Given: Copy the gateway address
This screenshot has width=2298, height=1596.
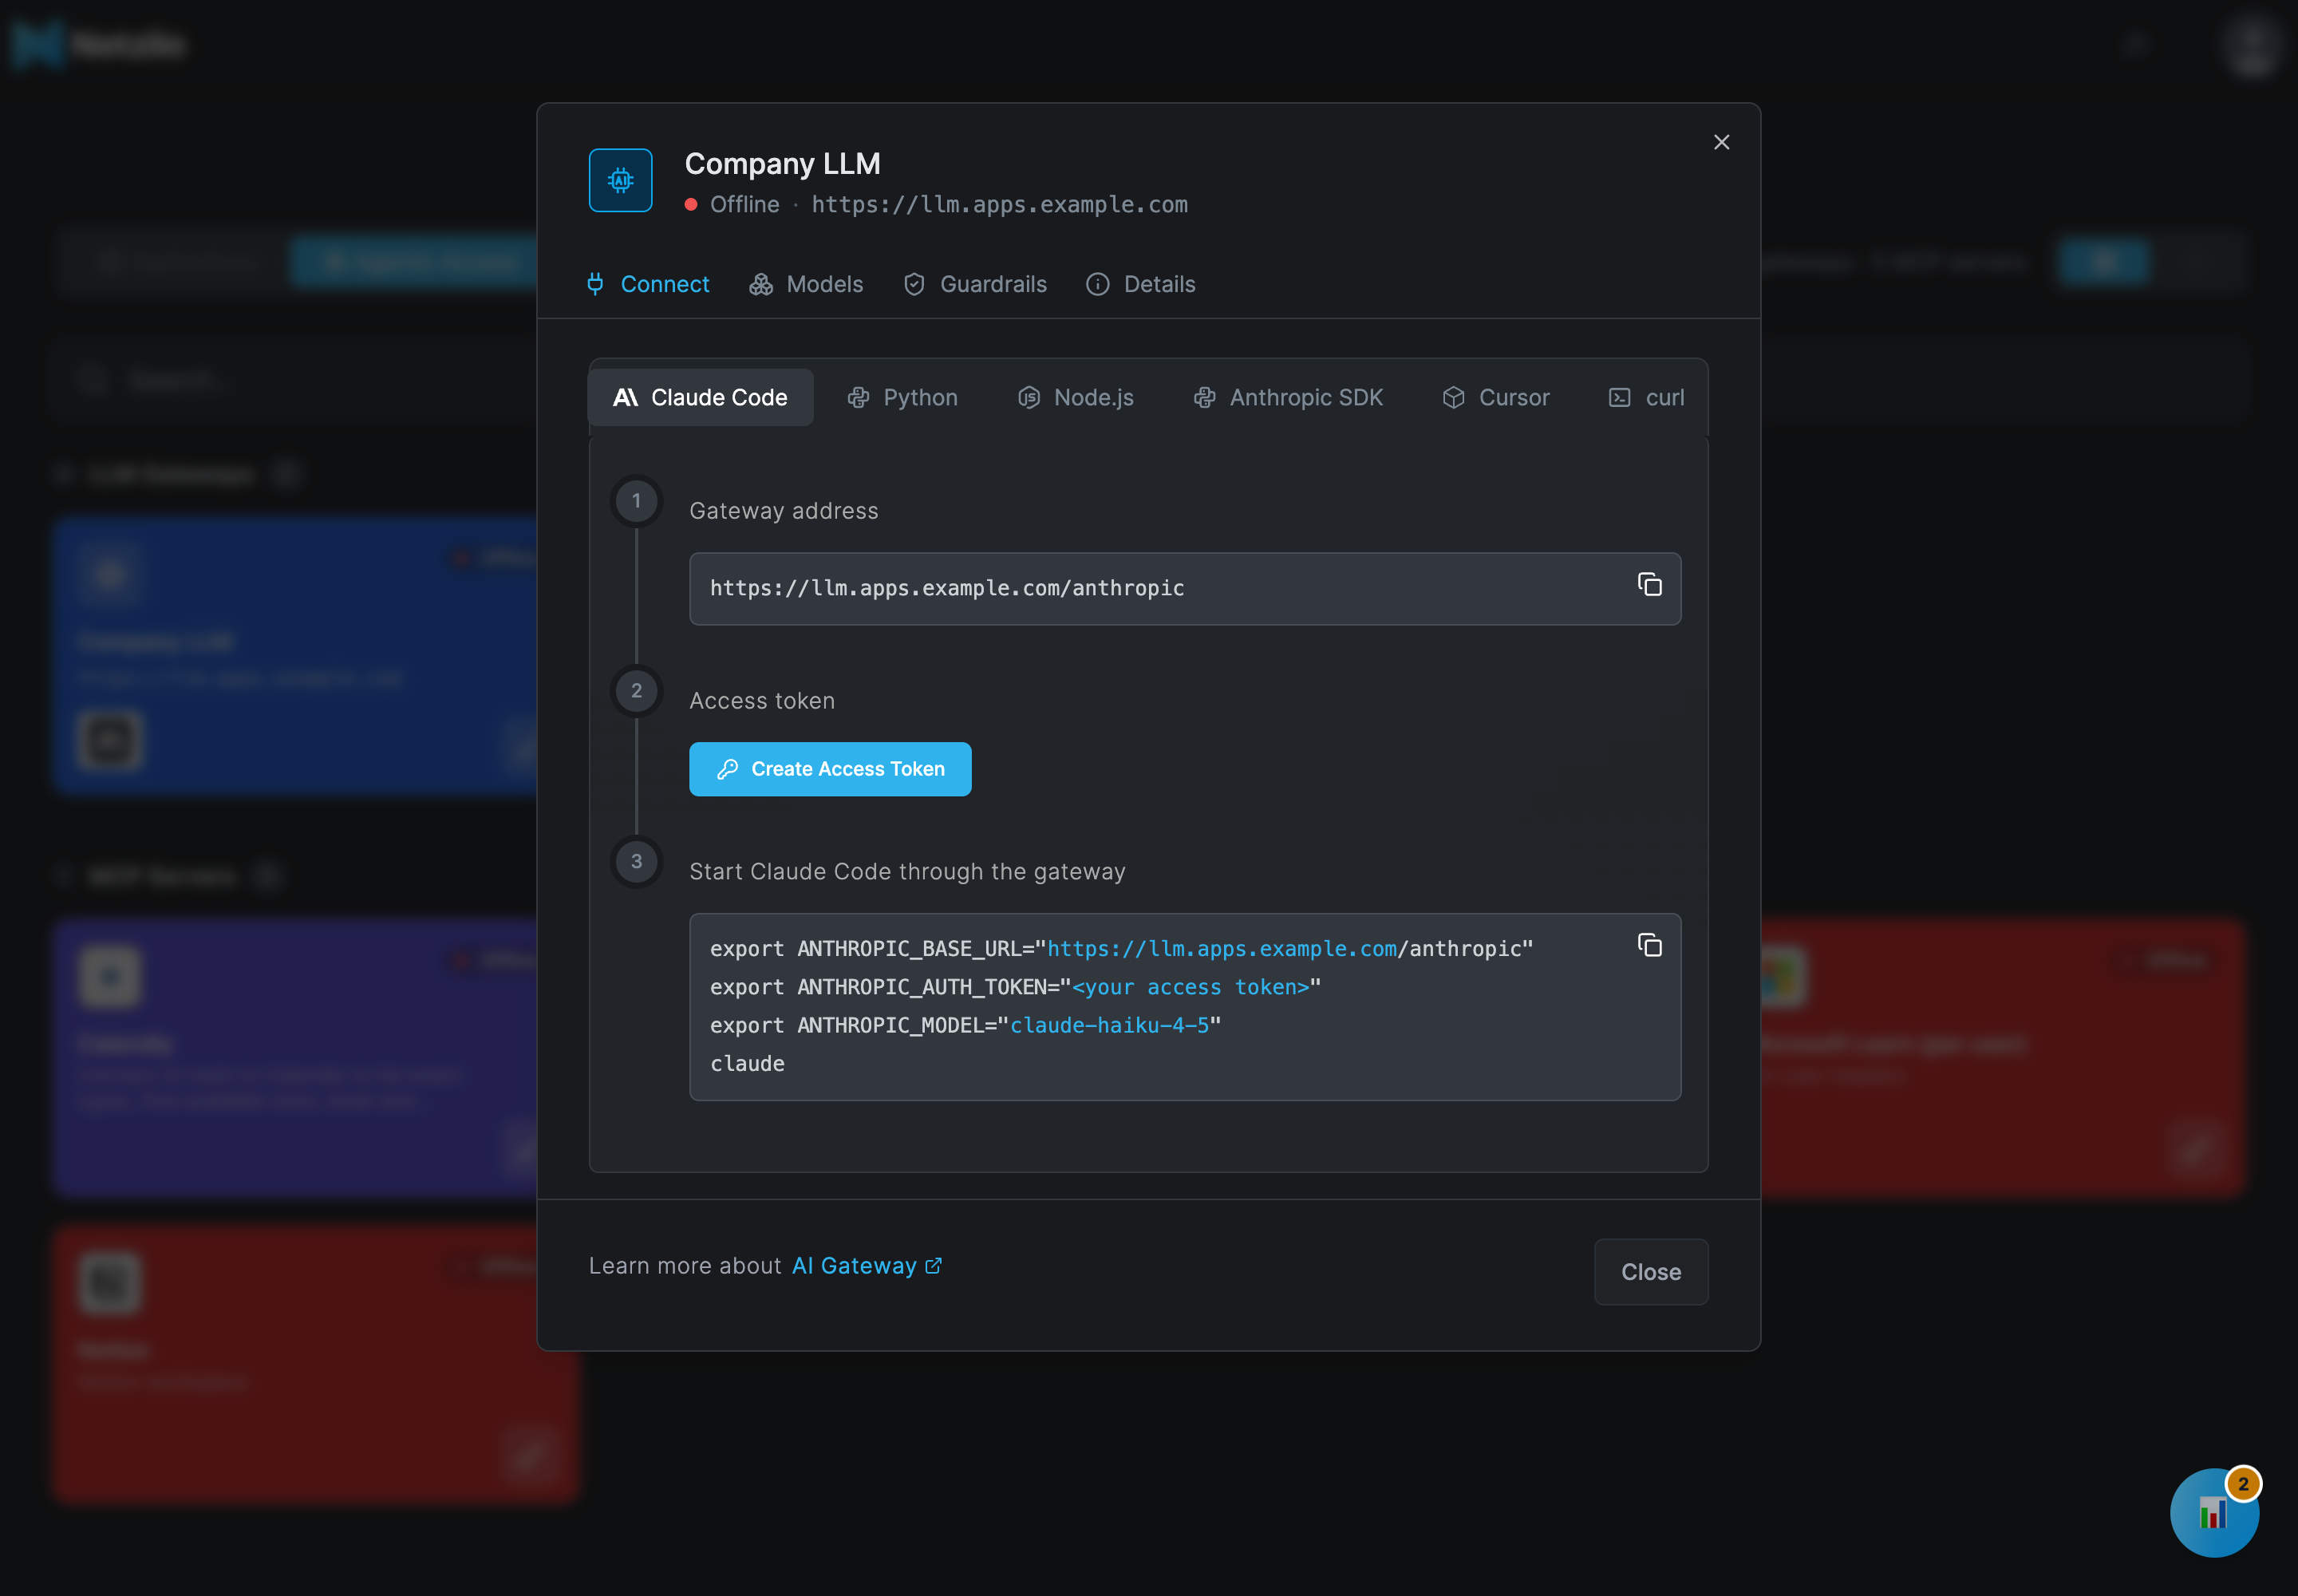Looking at the screenshot, I should pyautogui.click(x=1649, y=584).
